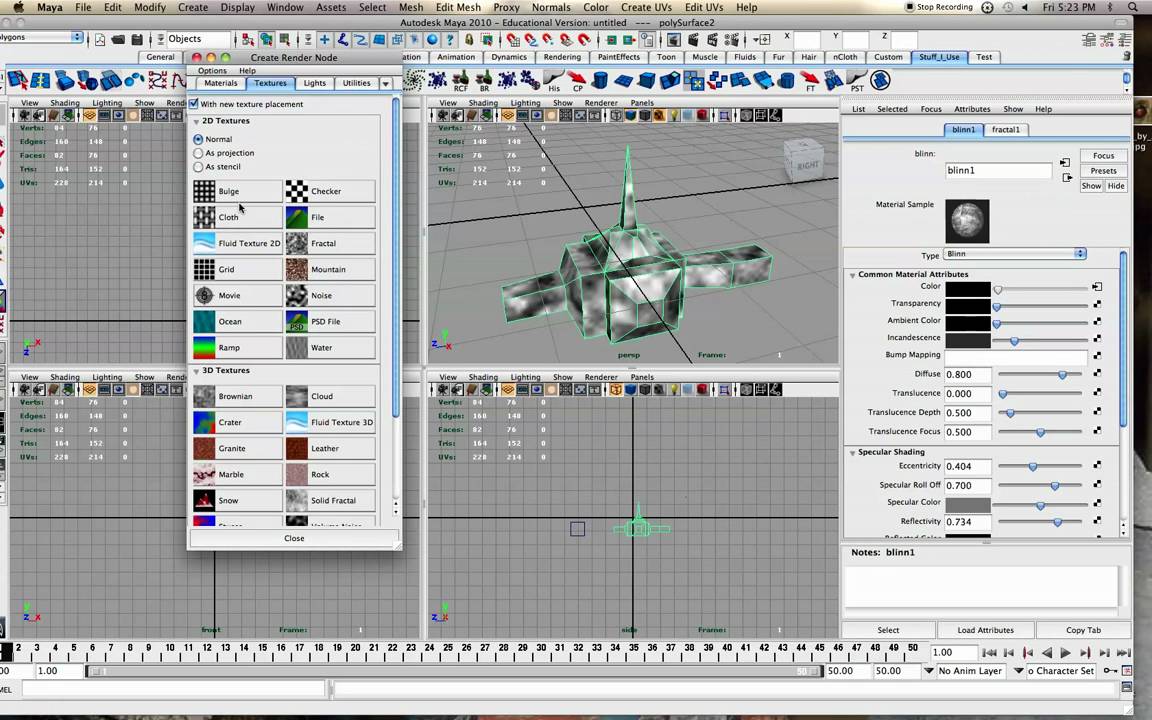
Task: Create a Fluid Texture 3D node
Action: [331, 422]
